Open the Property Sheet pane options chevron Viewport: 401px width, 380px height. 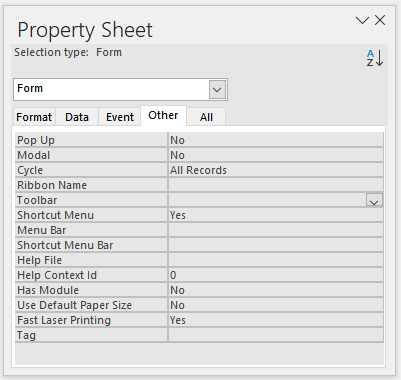point(362,20)
